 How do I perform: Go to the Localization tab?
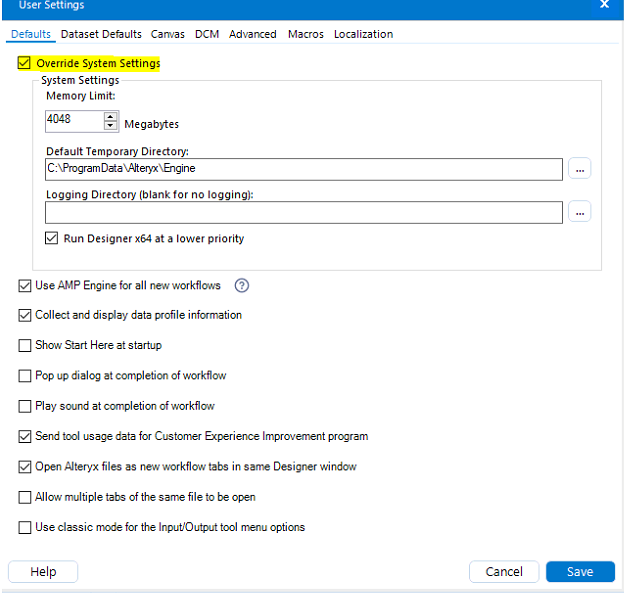tap(363, 34)
